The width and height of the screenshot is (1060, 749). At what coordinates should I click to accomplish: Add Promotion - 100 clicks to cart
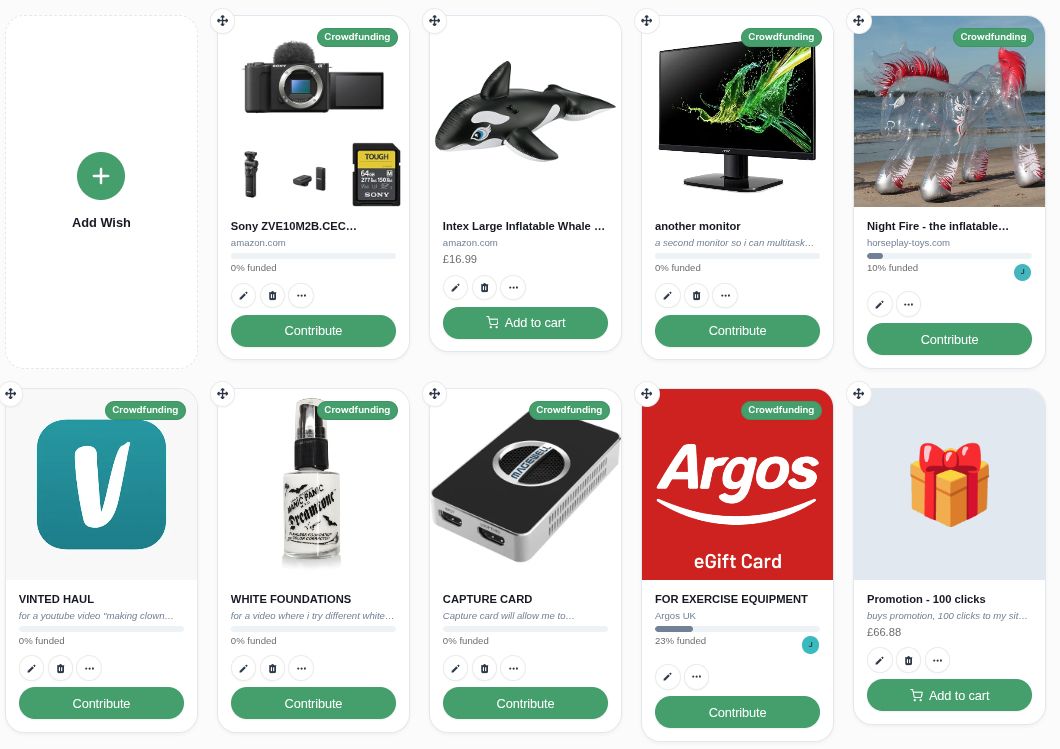click(x=949, y=696)
